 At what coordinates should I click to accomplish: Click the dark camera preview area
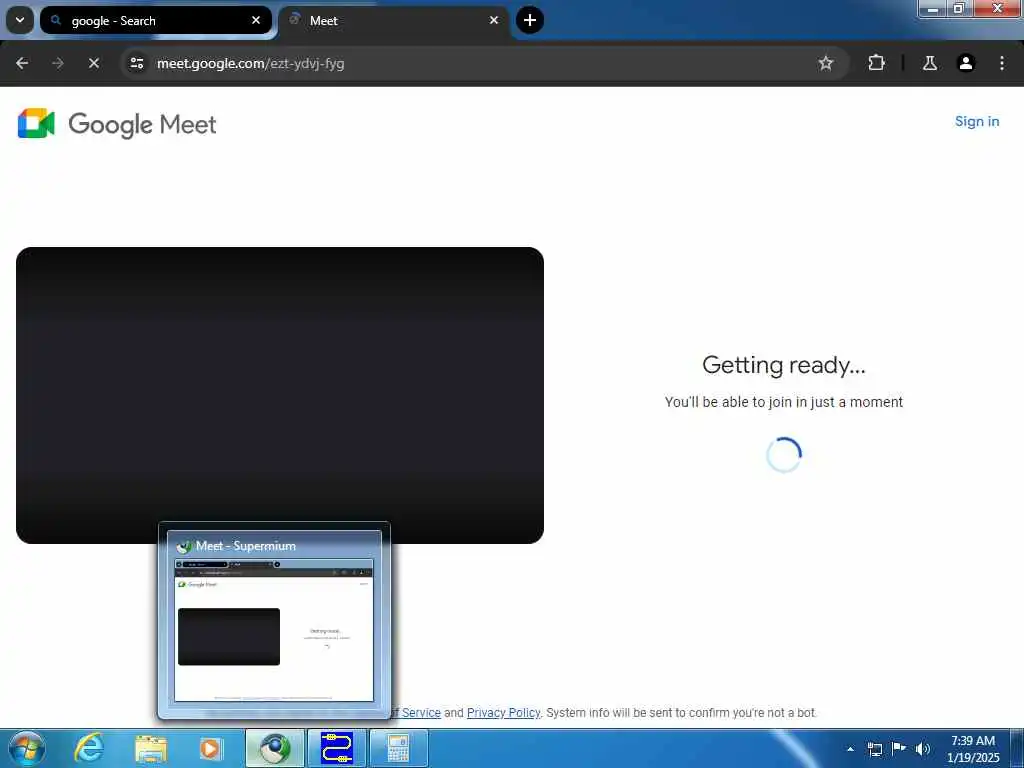click(280, 395)
